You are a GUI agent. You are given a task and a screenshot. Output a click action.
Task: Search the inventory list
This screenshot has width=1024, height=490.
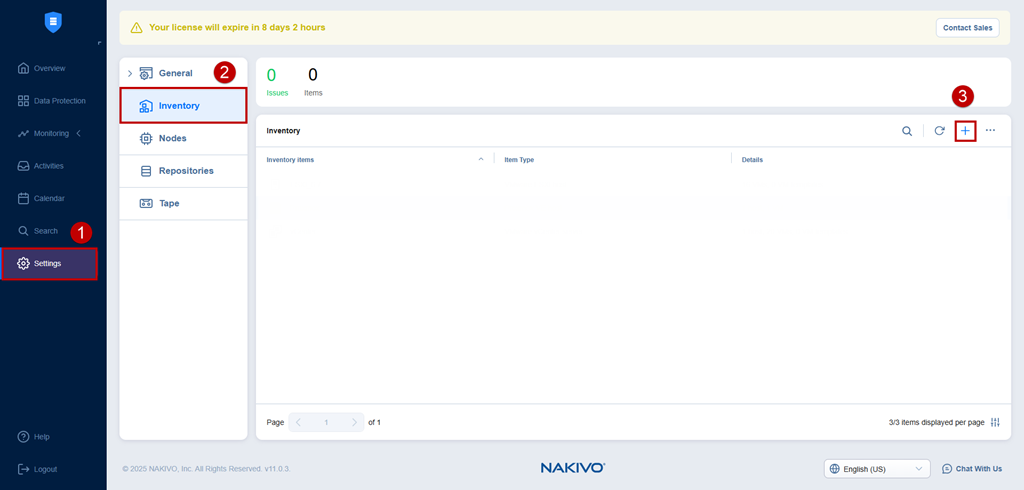tap(907, 131)
